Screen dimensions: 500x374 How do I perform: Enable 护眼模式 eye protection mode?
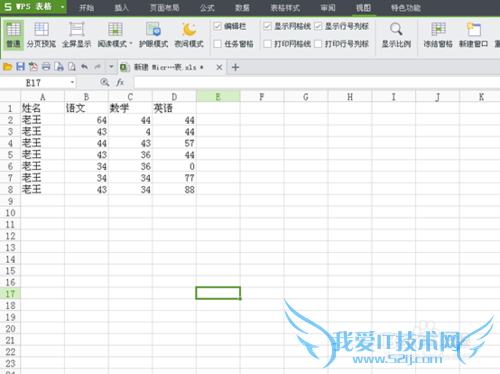pyautogui.click(x=154, y=35)
